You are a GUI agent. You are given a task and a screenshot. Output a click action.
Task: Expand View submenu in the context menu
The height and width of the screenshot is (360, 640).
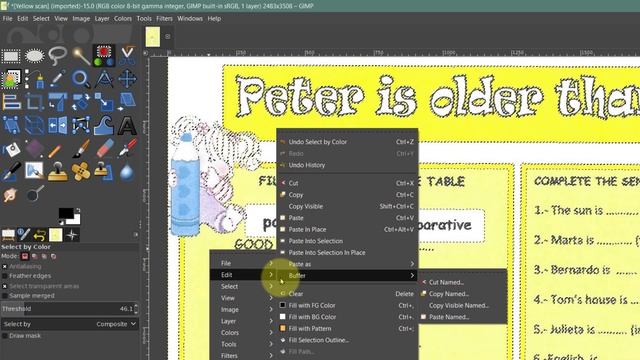(x=243, y=298)
